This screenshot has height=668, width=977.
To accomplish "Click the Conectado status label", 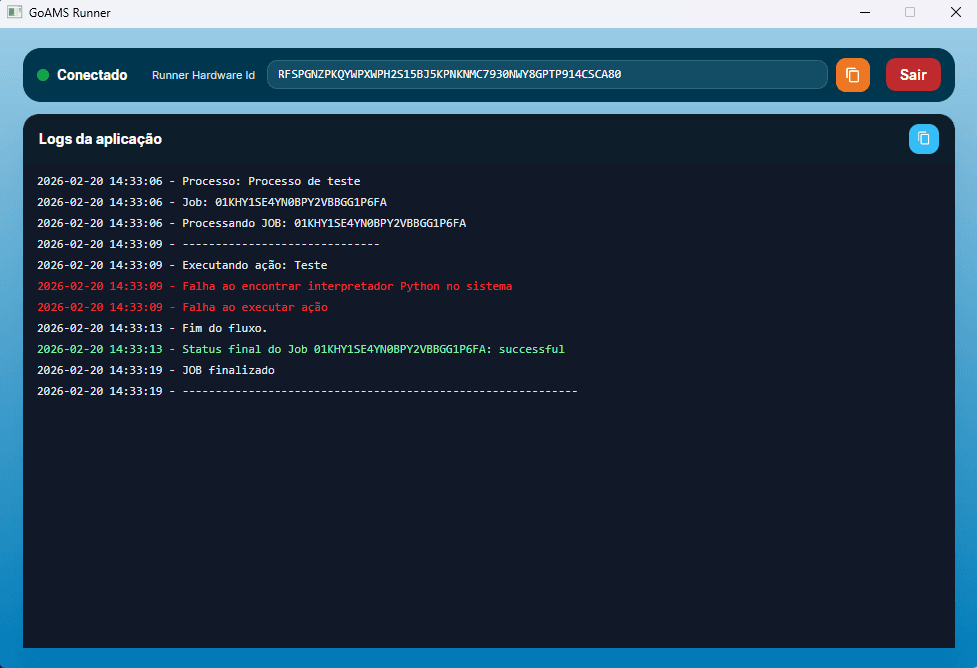I will (x=92, y=75).
